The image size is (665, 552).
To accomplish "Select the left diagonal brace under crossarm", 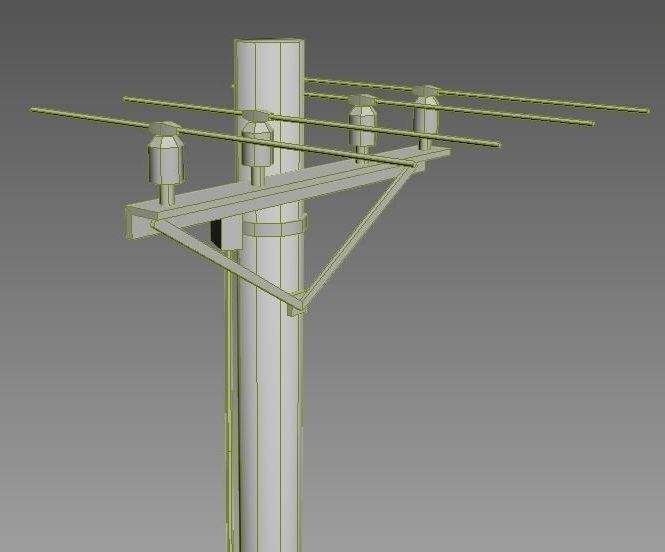I will coord(227,266).
